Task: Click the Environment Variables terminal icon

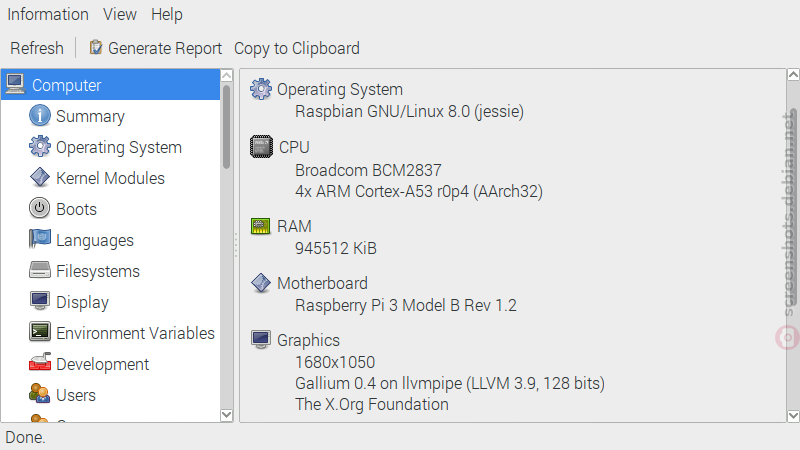Action: coord(40,332)
